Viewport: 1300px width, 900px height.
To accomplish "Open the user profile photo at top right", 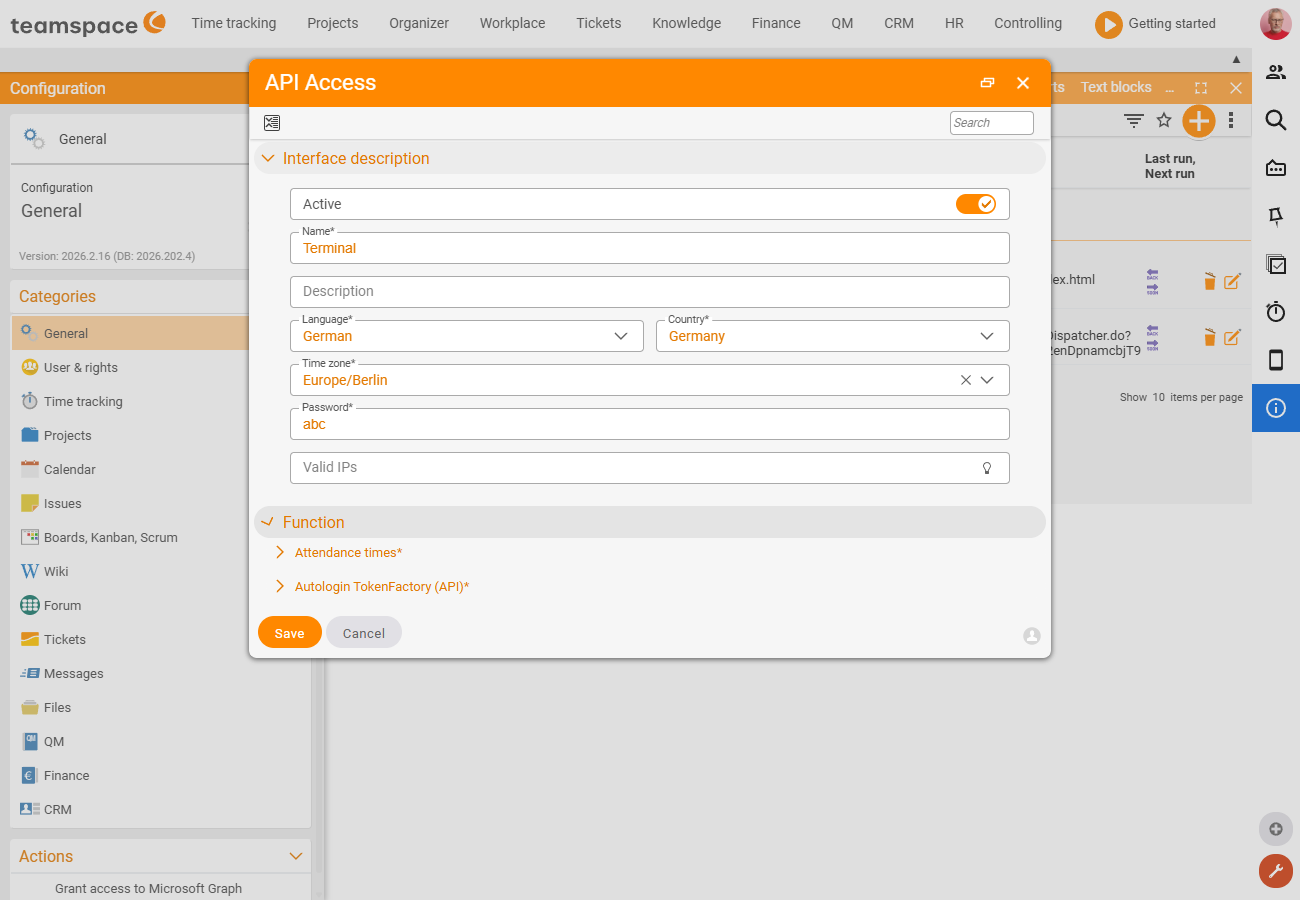I will 1276,23.
